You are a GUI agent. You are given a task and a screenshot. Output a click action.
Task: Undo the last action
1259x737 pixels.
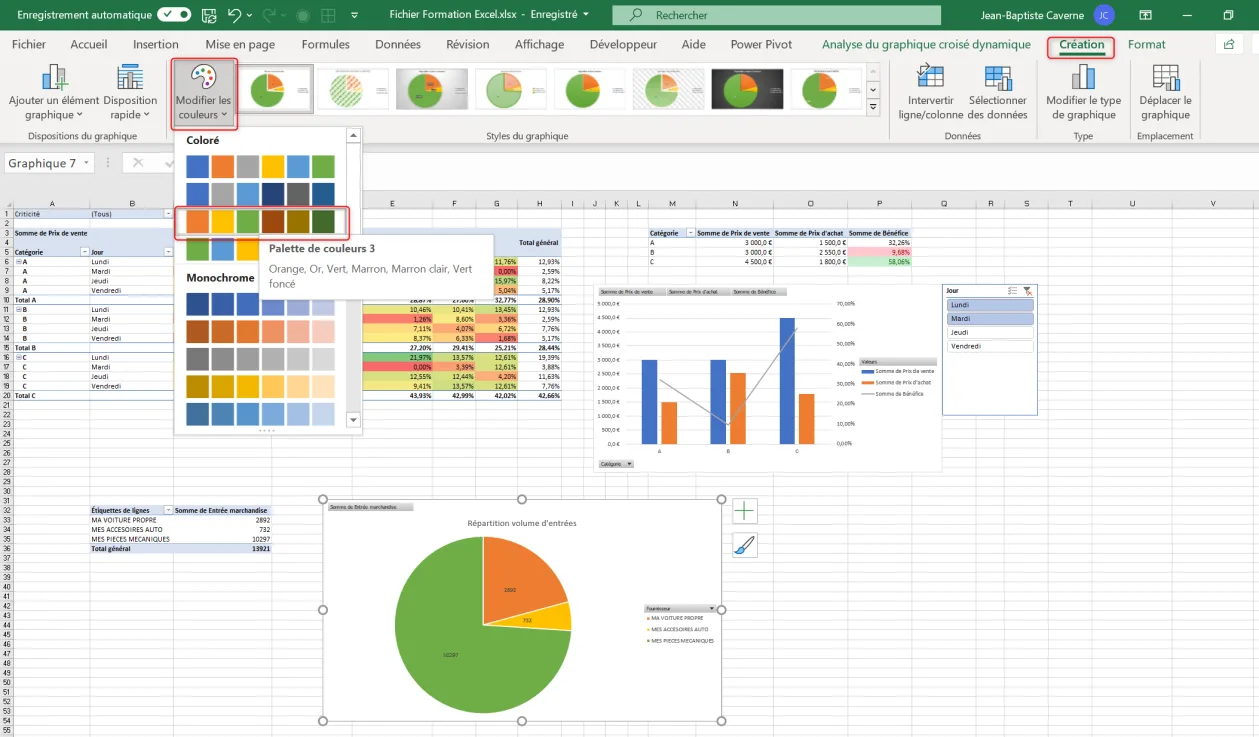[234, 15]
